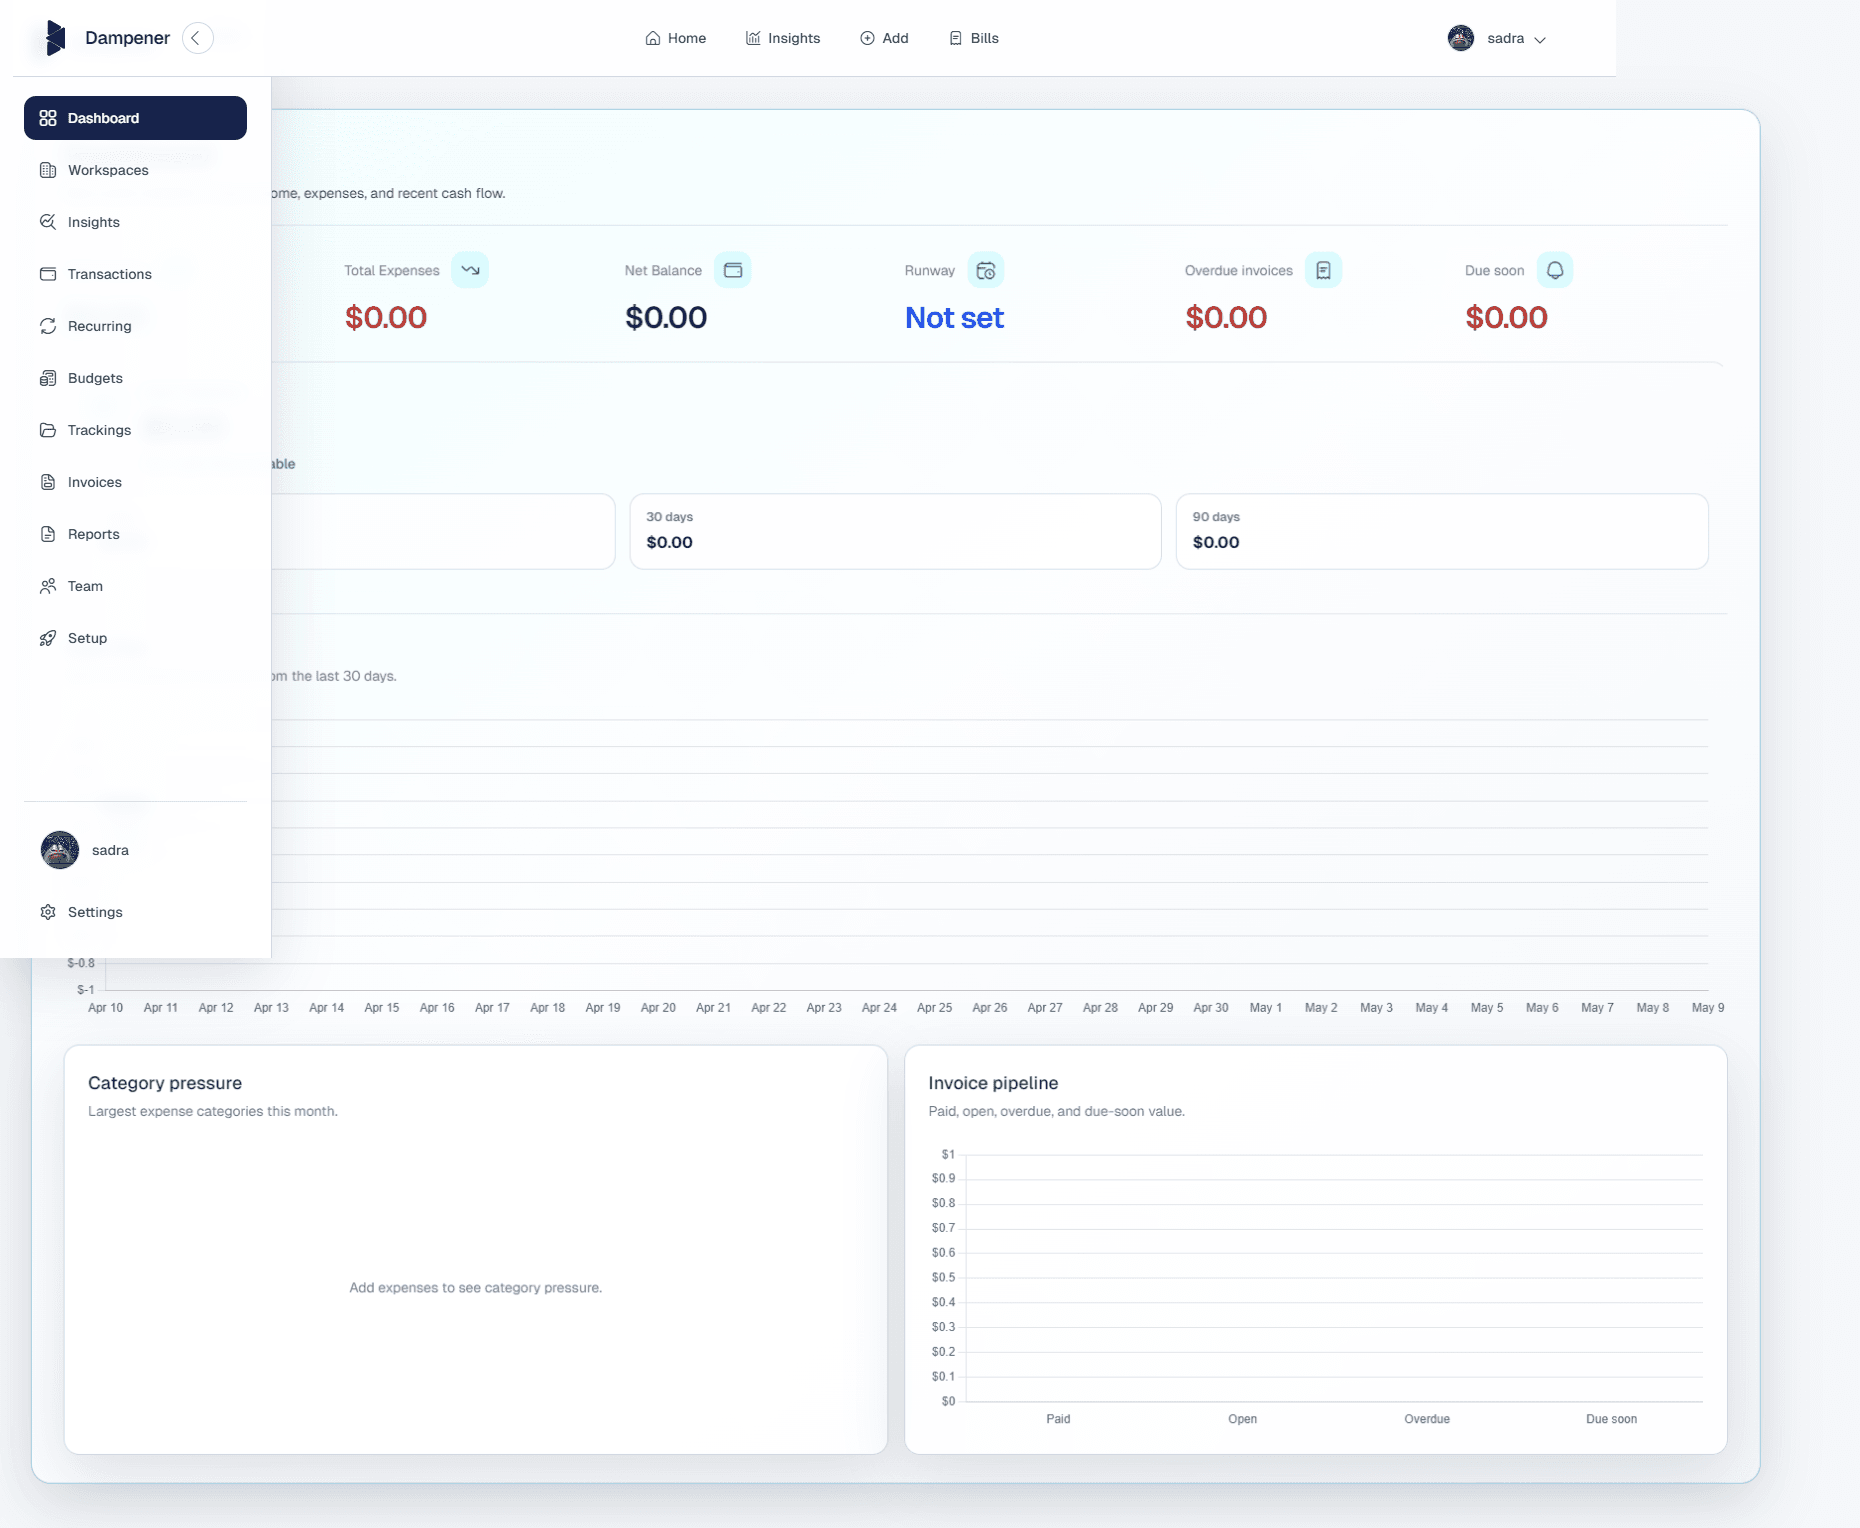Go to Transactions page
Screen dimensions: 1860x1528
click(135, 274)
